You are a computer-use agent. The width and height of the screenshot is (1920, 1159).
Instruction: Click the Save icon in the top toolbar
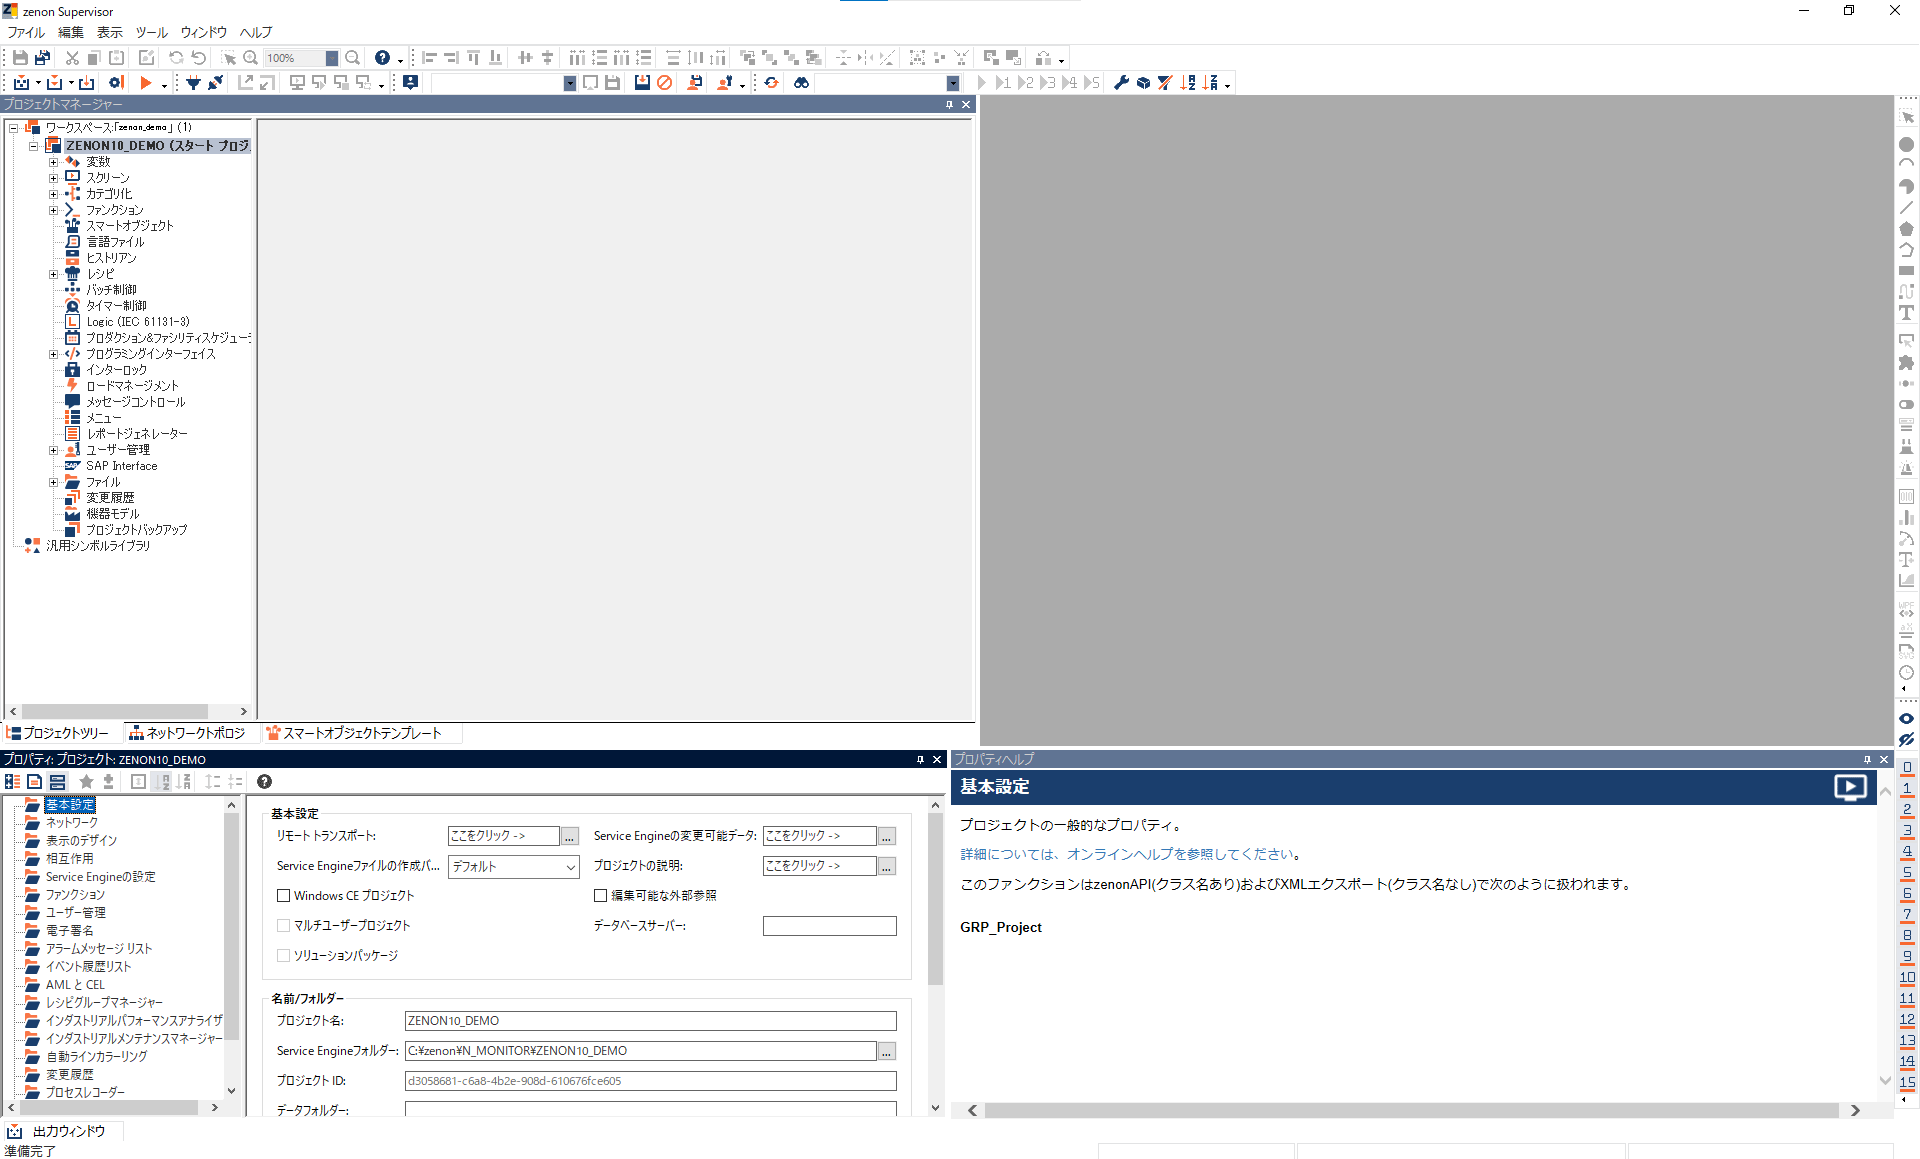20,58
